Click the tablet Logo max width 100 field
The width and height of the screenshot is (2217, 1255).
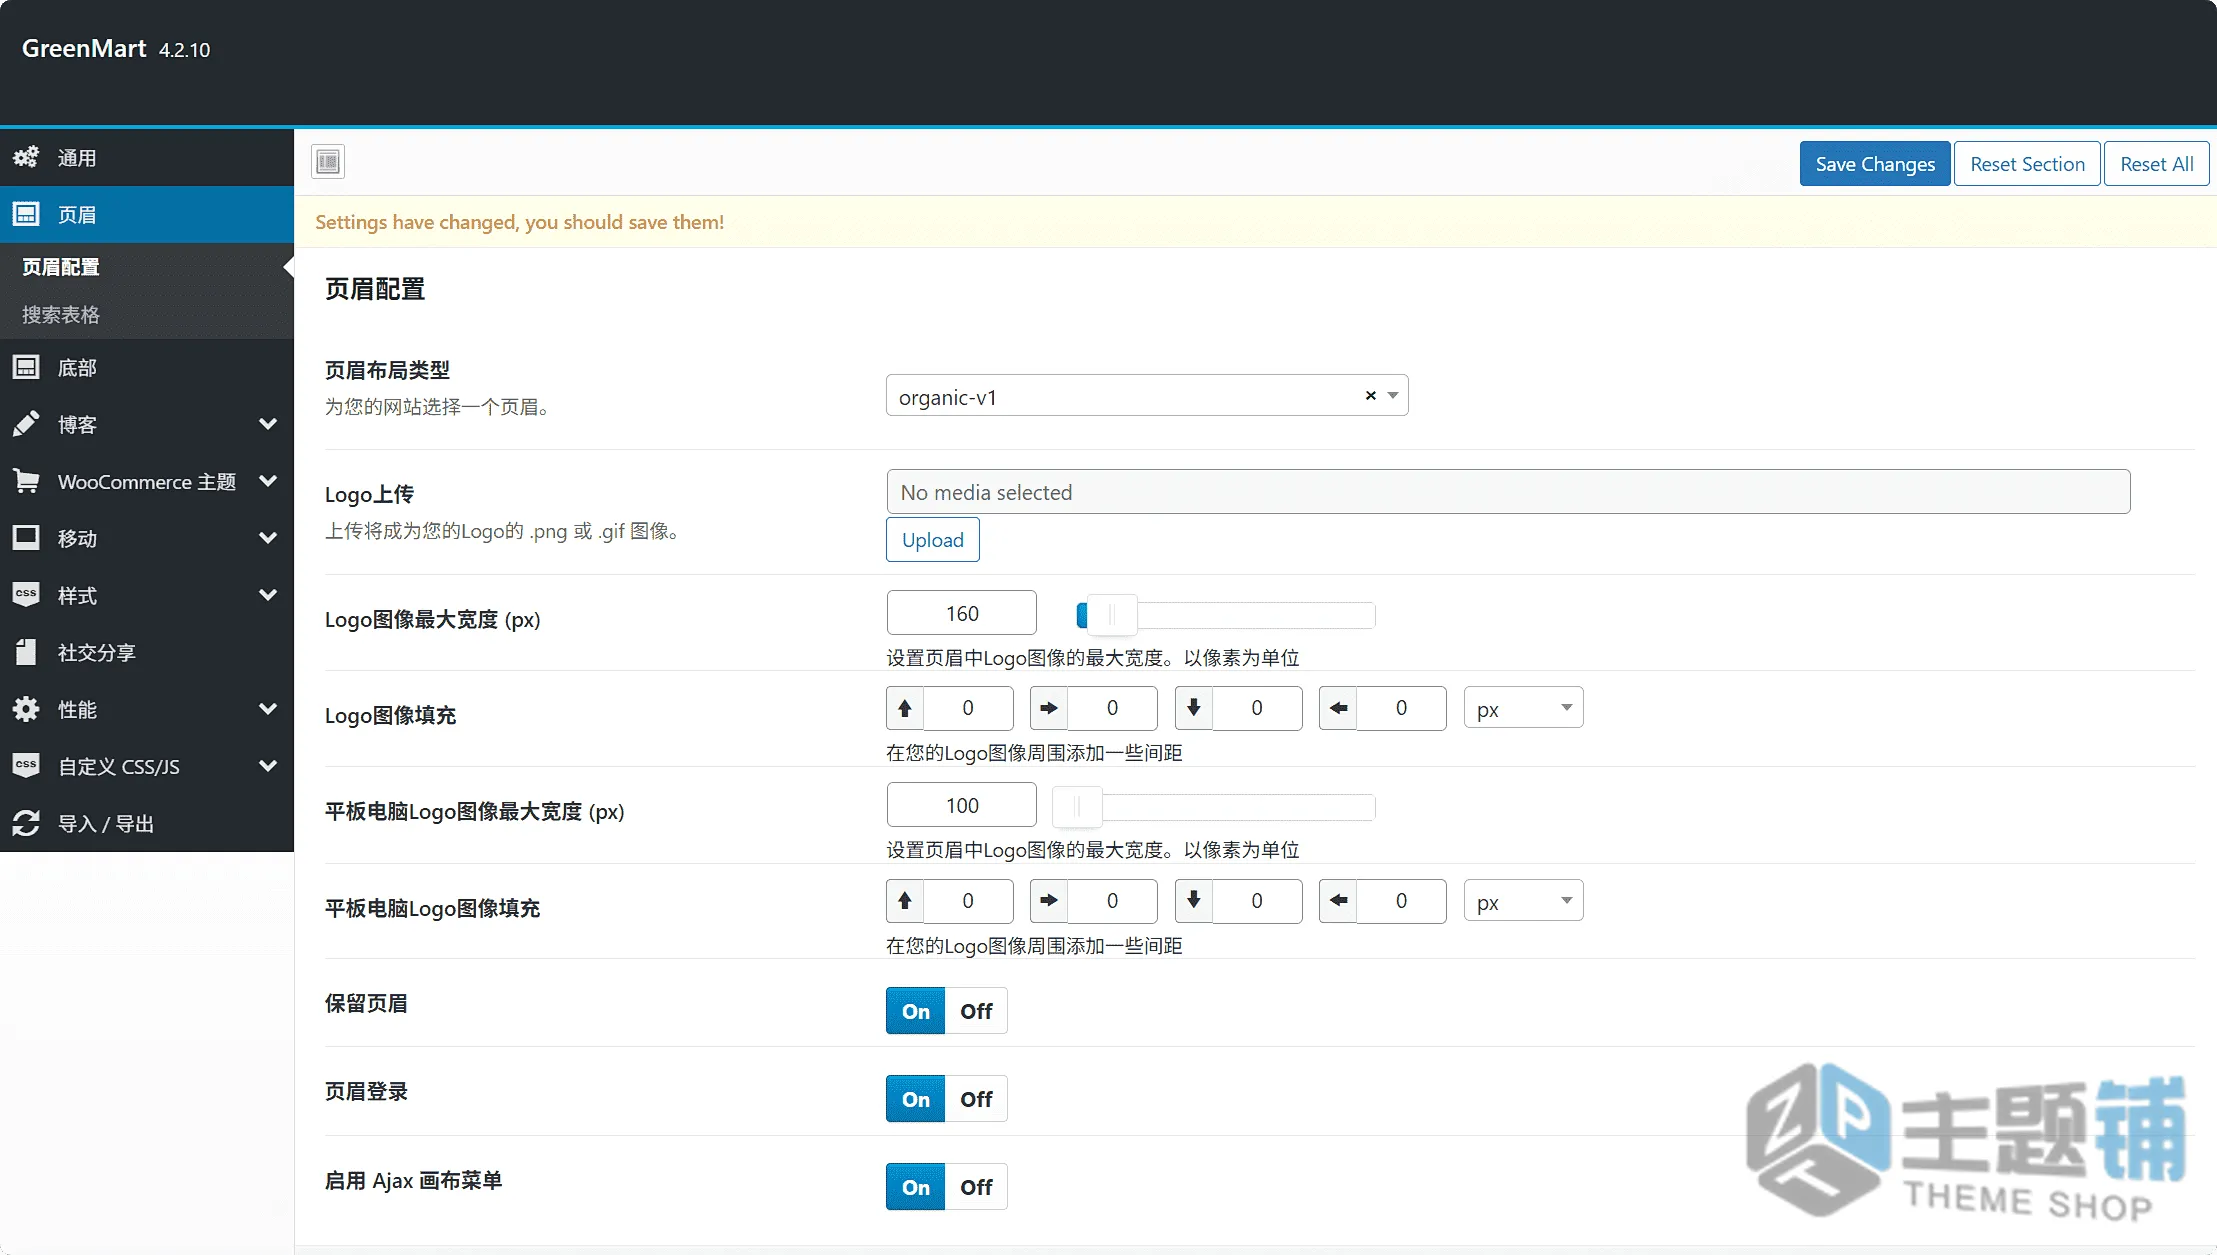pyautogui.click(x=962, y=805)
